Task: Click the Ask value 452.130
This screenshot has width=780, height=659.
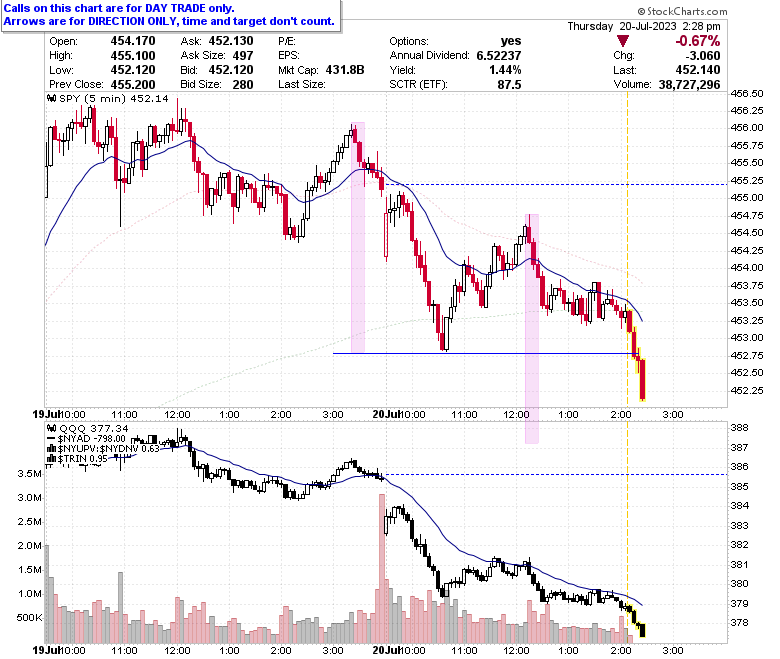Action: pos(231,41)
